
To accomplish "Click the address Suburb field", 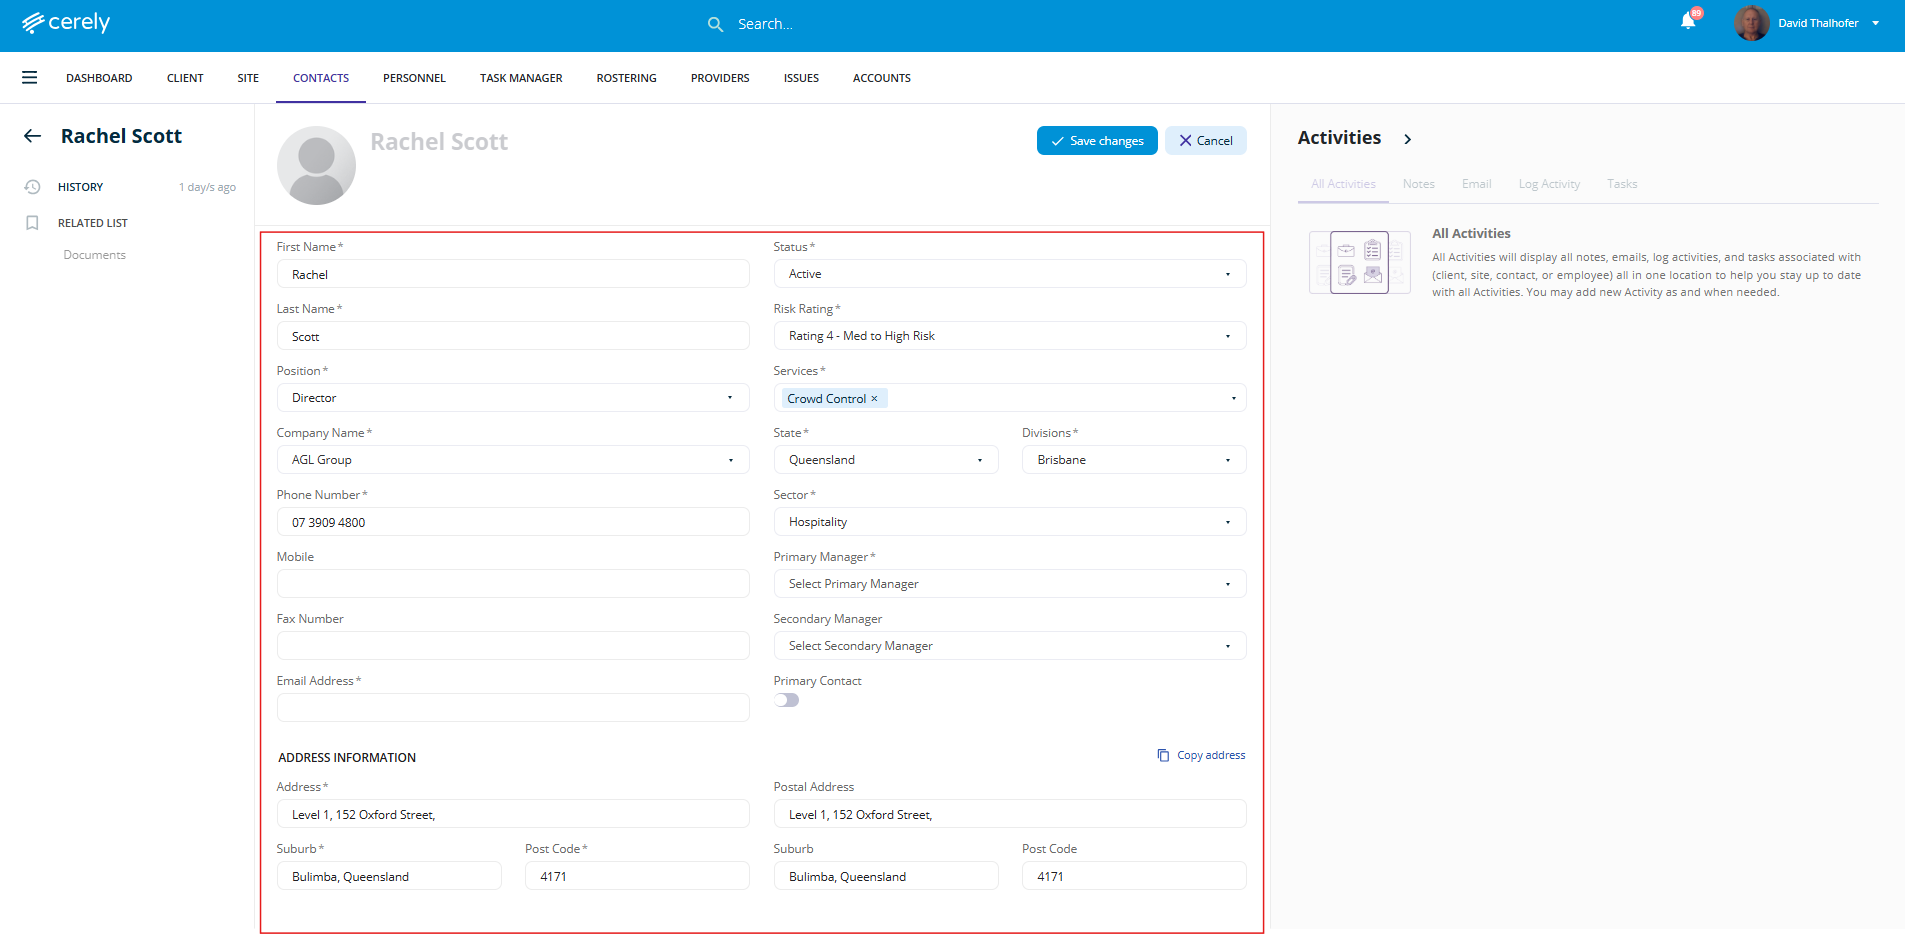I will point(389,876).
